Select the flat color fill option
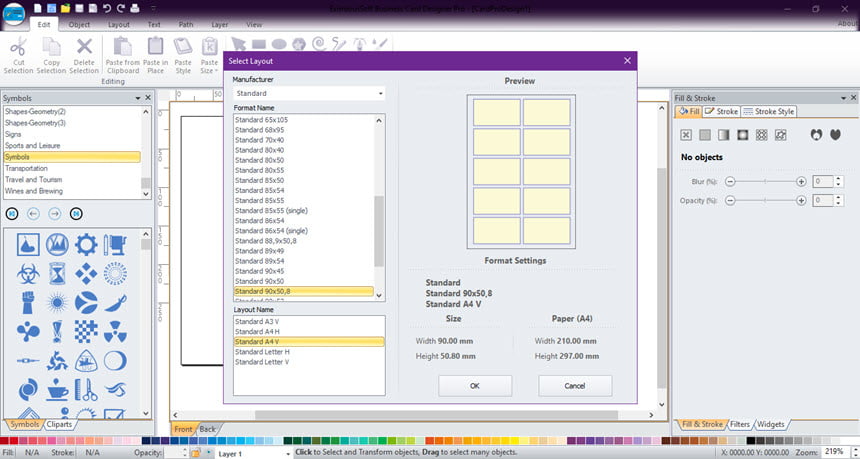Screen dimensions: 860x459 pyautogui.click(x=705, y=135)
